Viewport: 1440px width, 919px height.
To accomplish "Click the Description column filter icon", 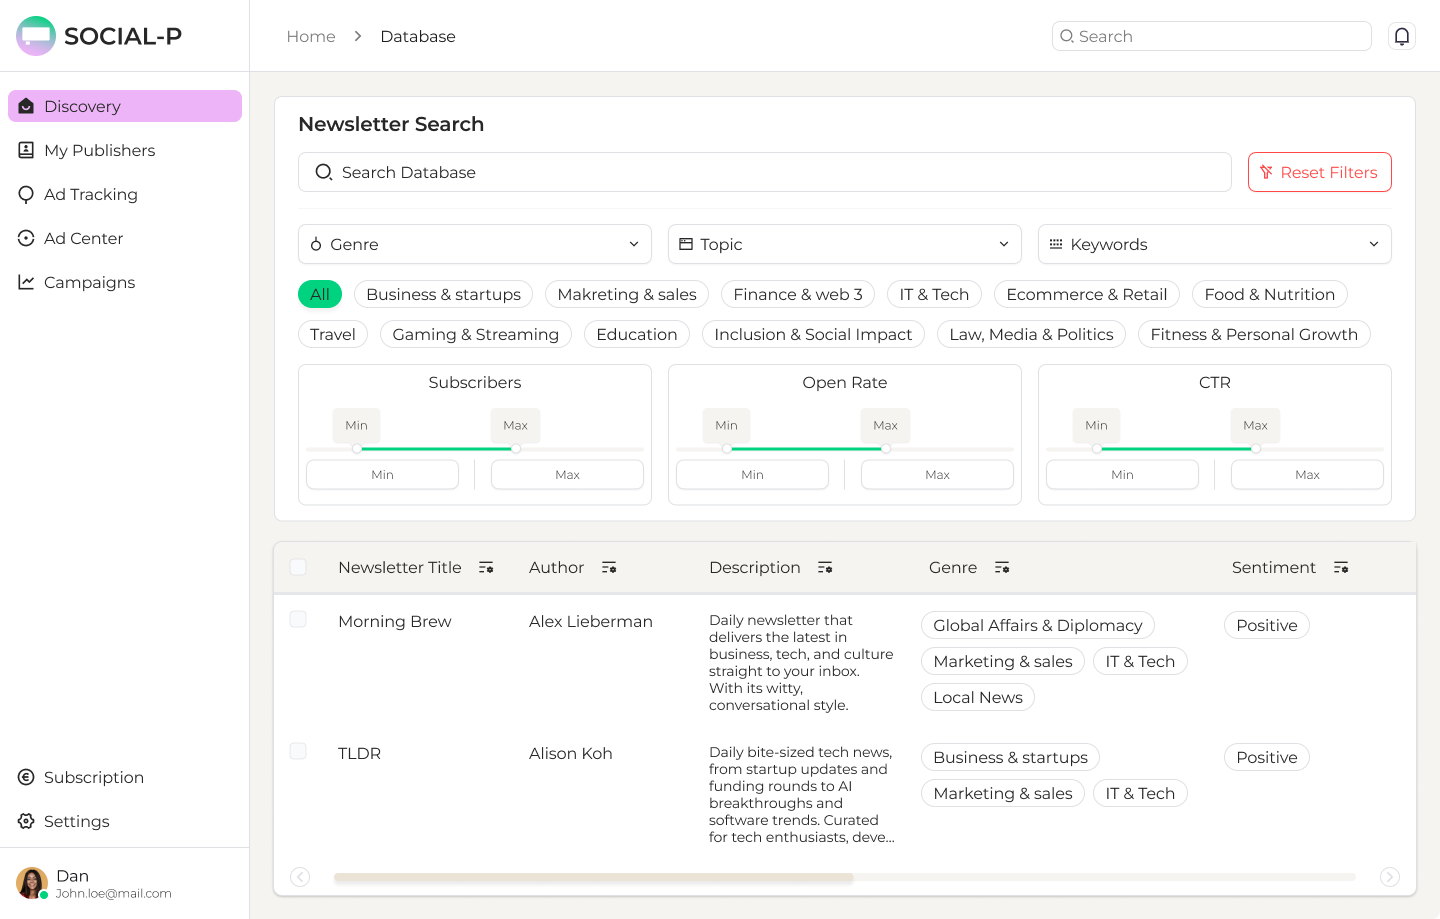I will [825, 567].
